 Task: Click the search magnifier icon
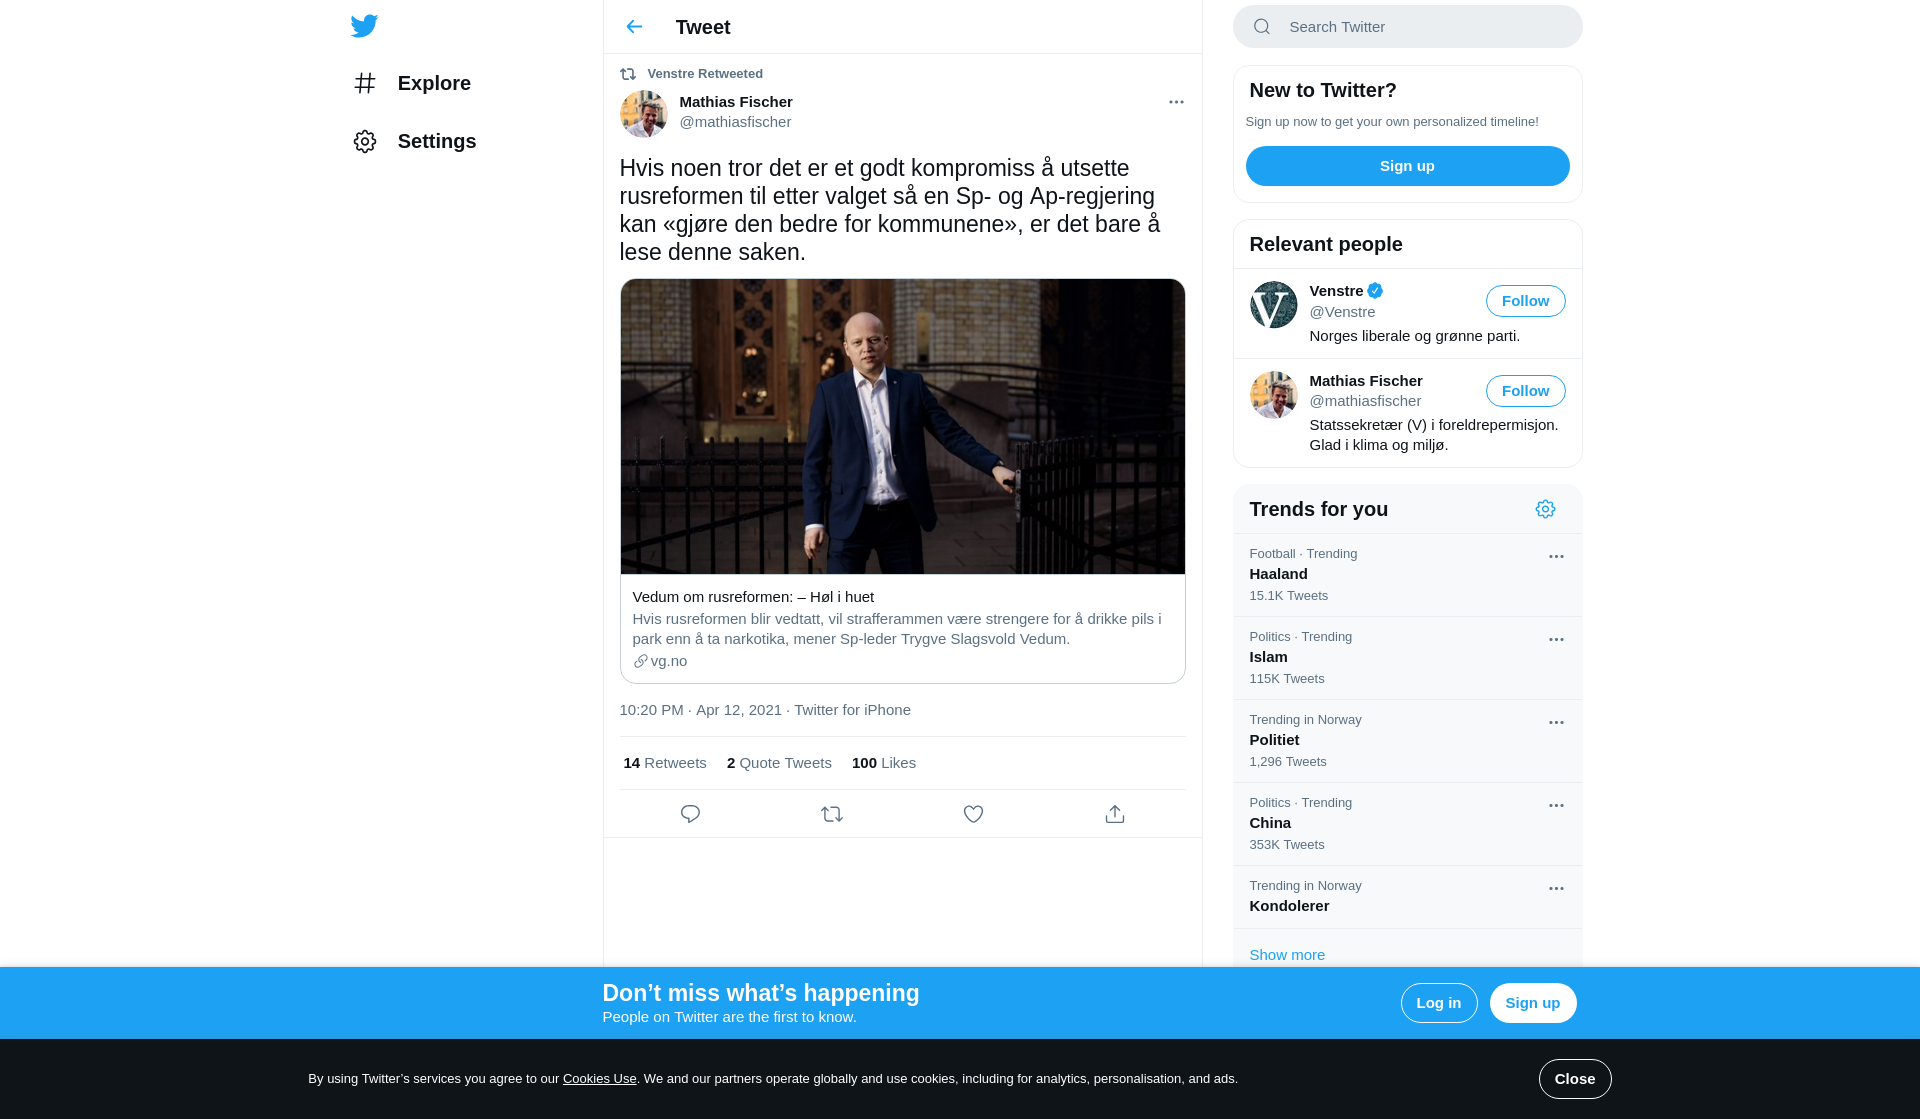click(1262, 27)
